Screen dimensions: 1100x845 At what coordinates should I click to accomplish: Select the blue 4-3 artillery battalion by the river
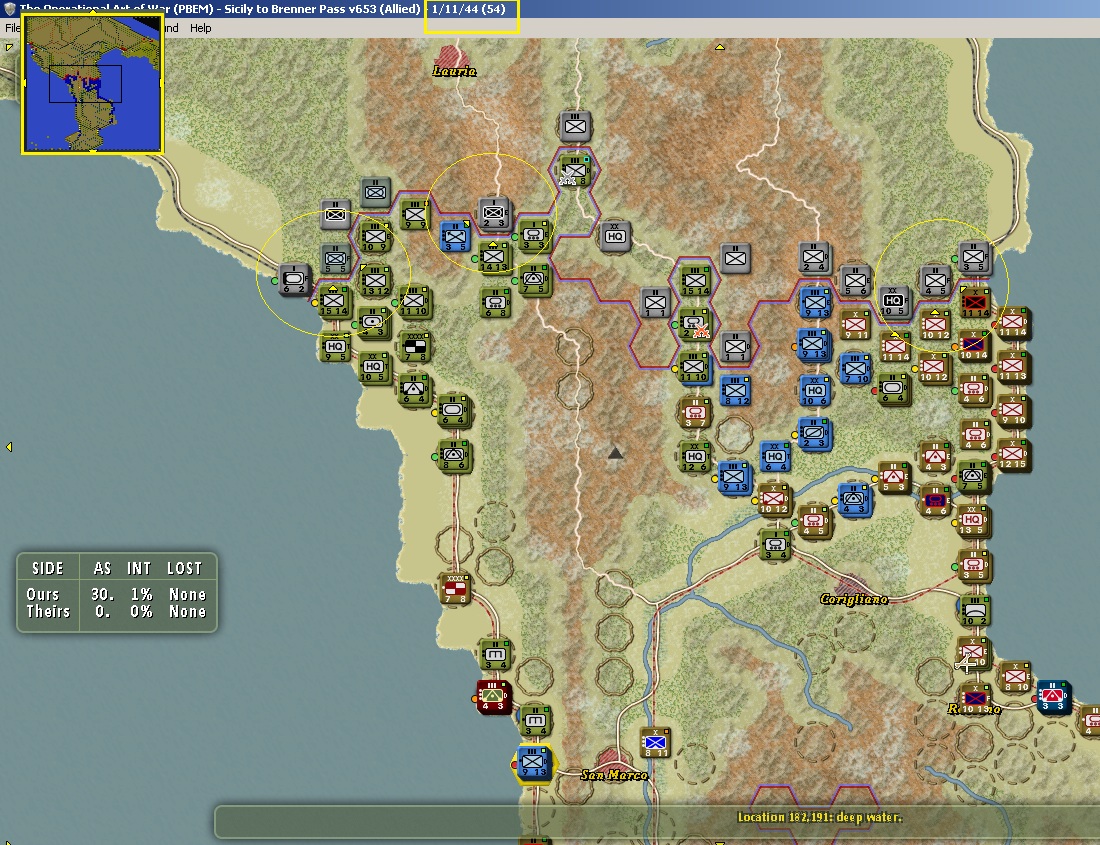854,500
